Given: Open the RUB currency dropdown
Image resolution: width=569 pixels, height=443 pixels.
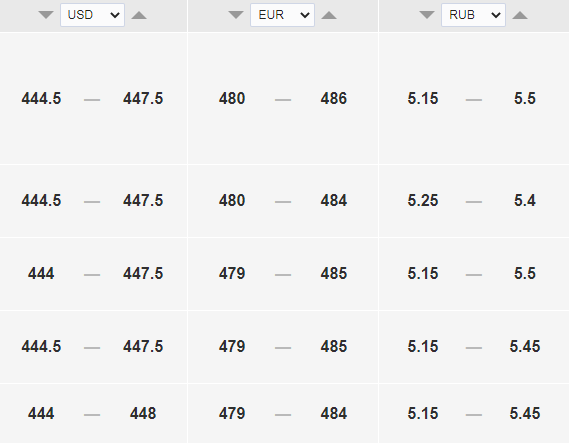Looking at the screenshot, I should (473, 15).
